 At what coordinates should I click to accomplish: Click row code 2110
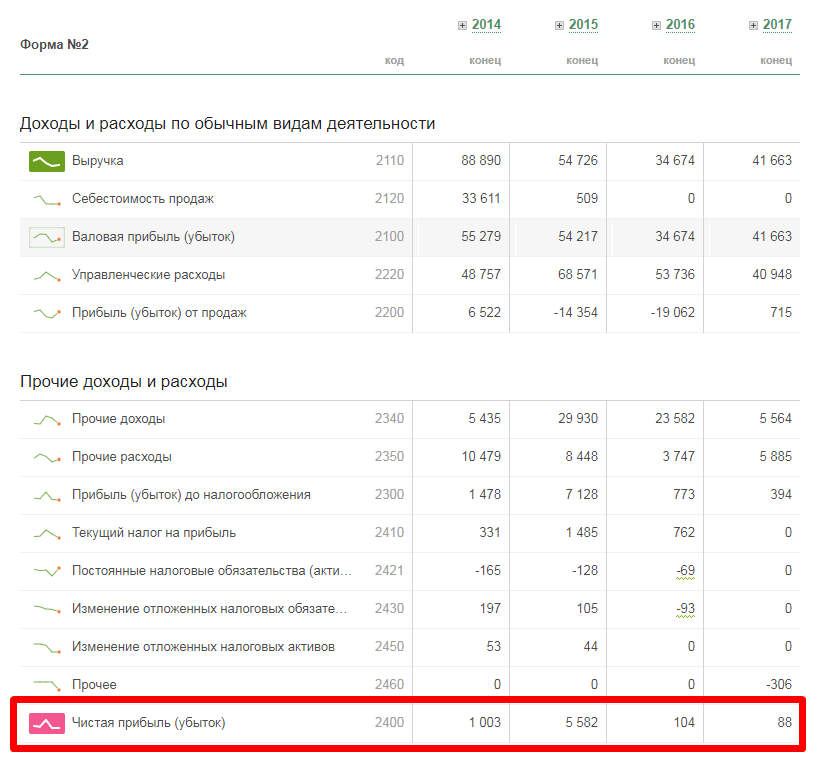coord(390,160)
